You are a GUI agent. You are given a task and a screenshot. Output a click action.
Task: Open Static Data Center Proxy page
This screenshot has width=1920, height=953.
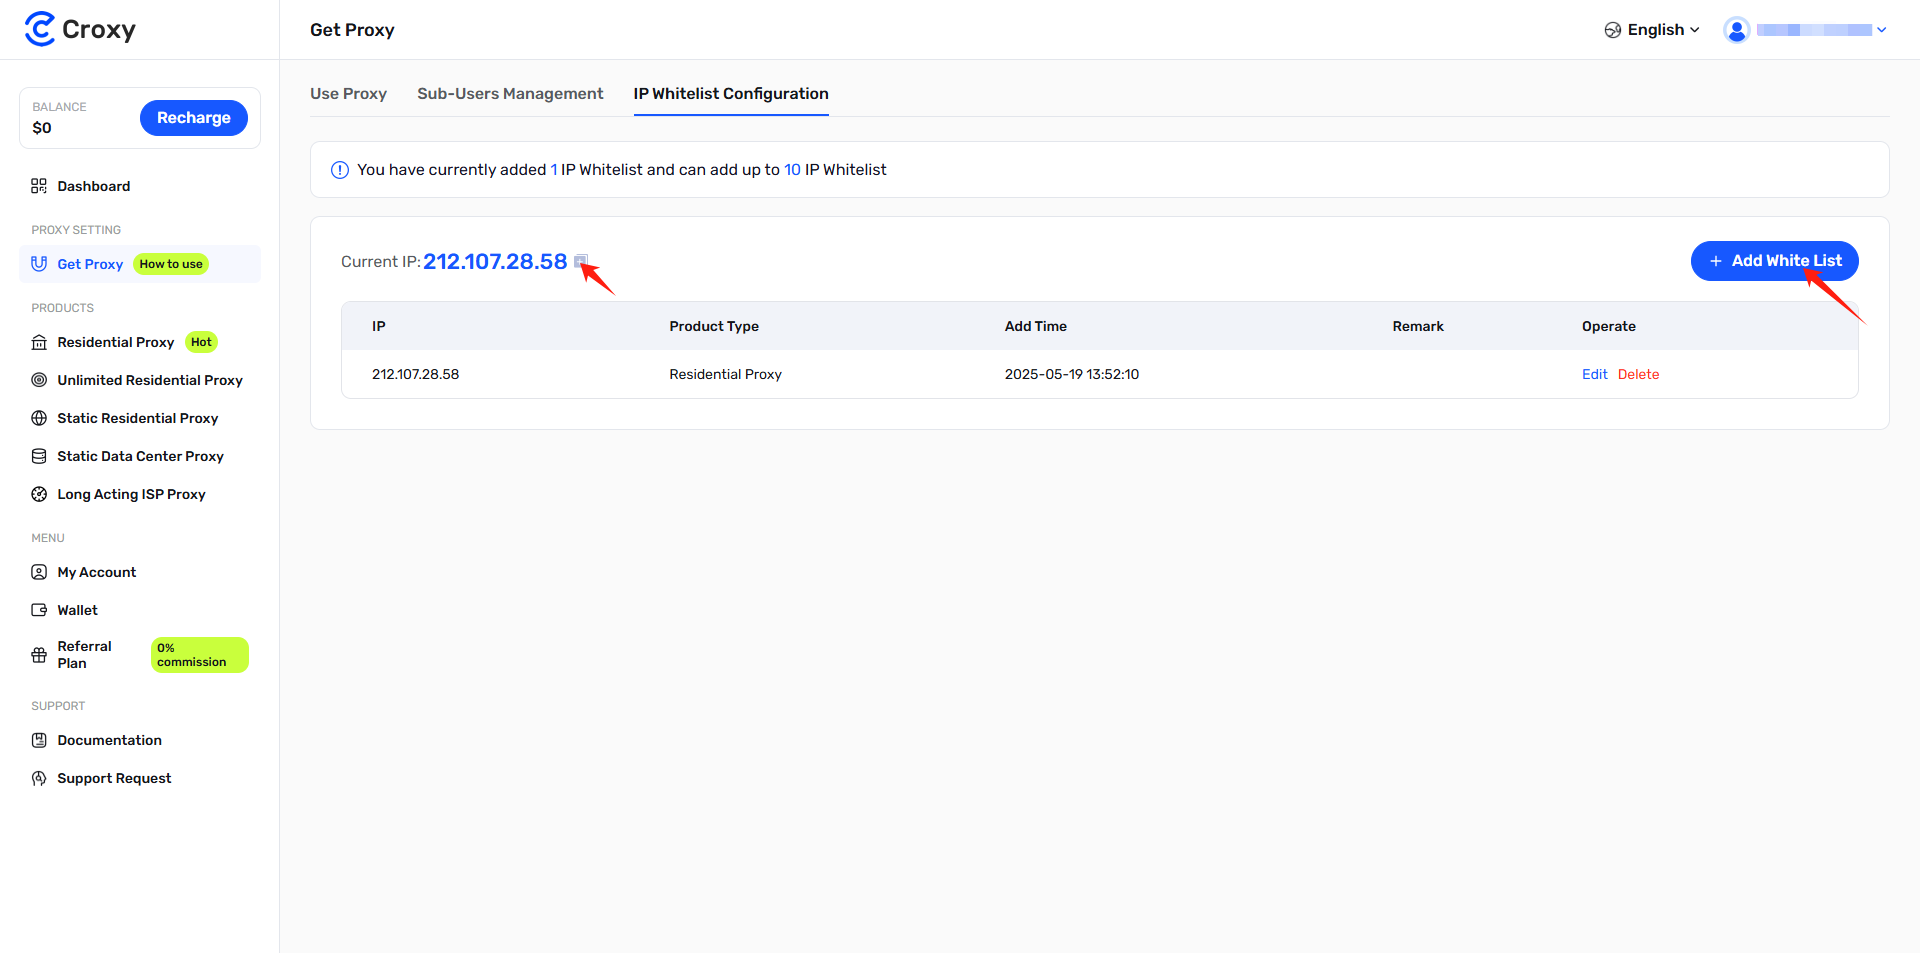[x=140, y=456]
